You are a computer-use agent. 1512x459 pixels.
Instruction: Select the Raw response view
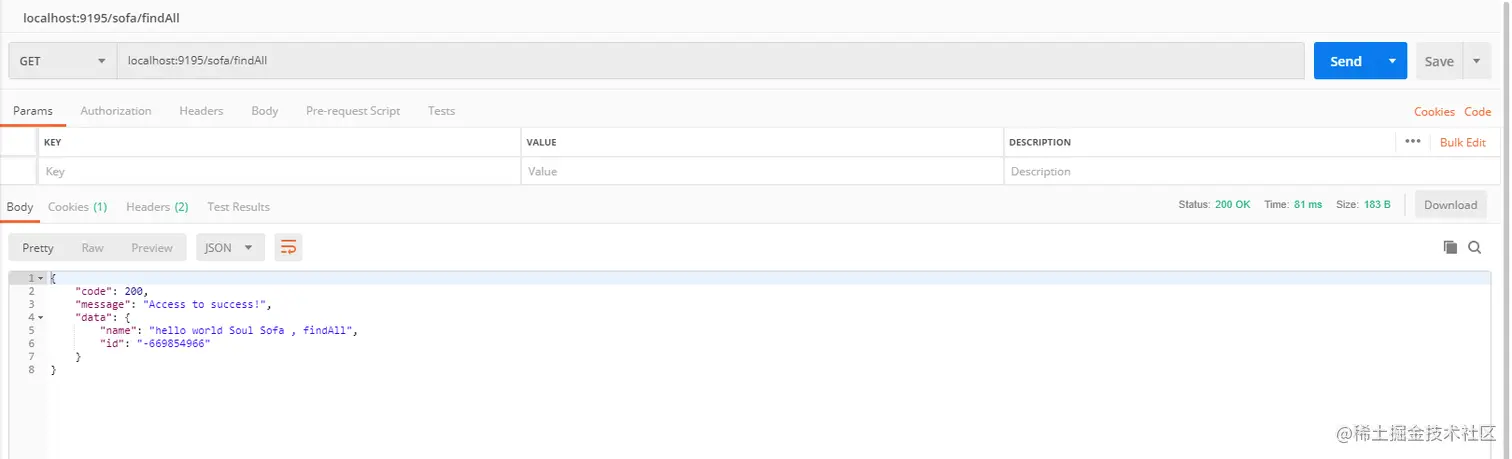(93, 247)
